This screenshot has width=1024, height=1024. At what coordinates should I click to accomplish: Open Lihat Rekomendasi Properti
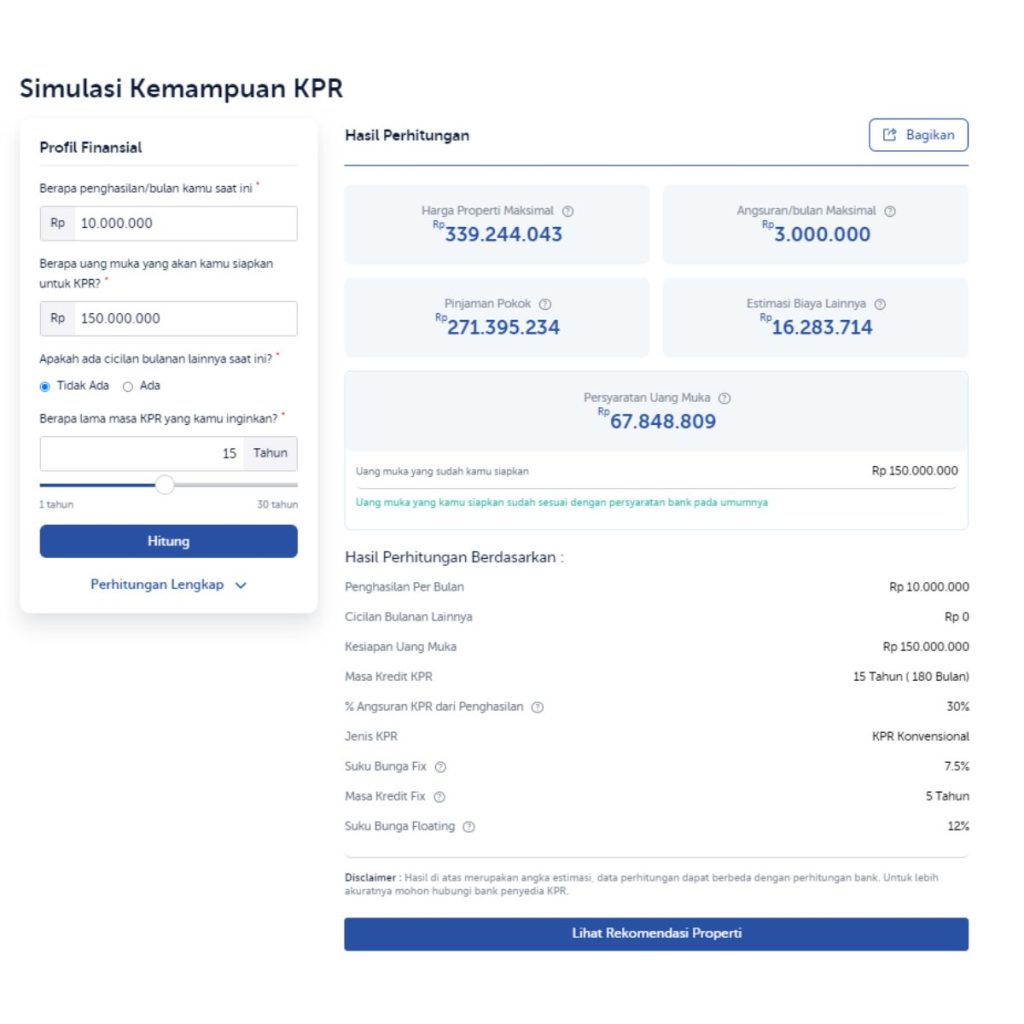656,934
